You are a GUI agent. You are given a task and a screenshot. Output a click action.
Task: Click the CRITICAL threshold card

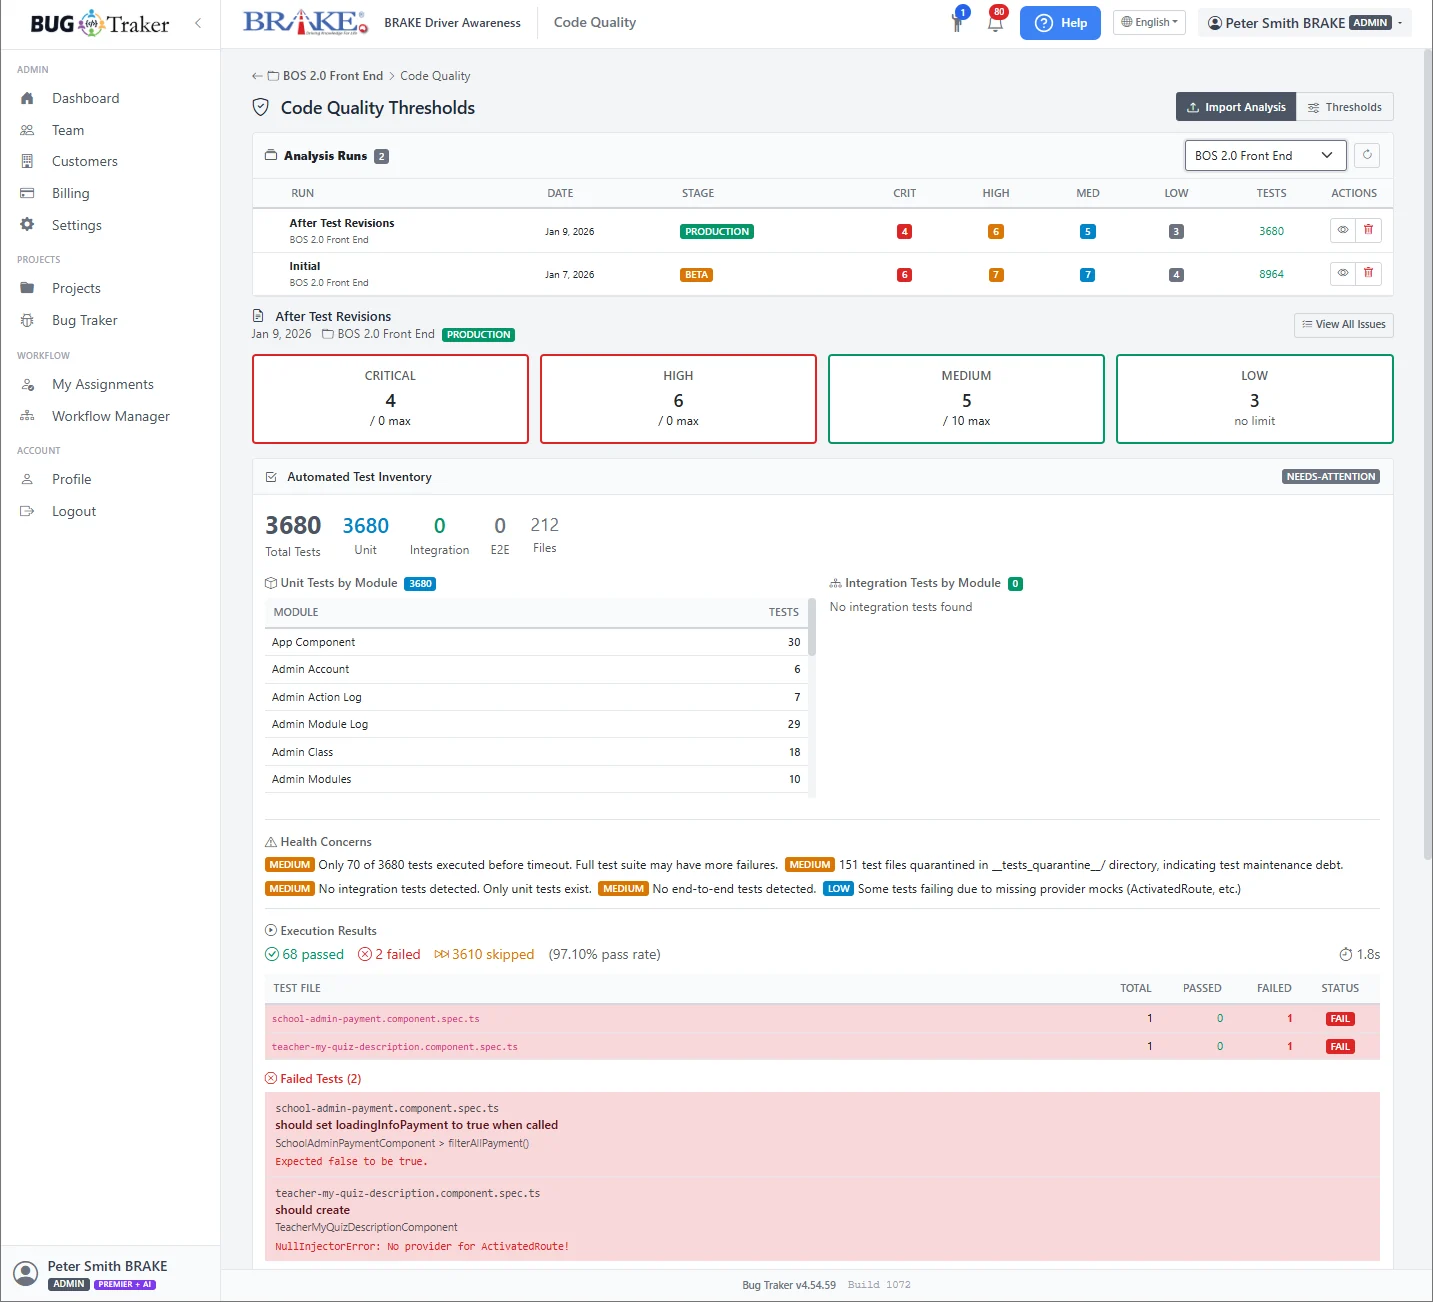[390, 398]
